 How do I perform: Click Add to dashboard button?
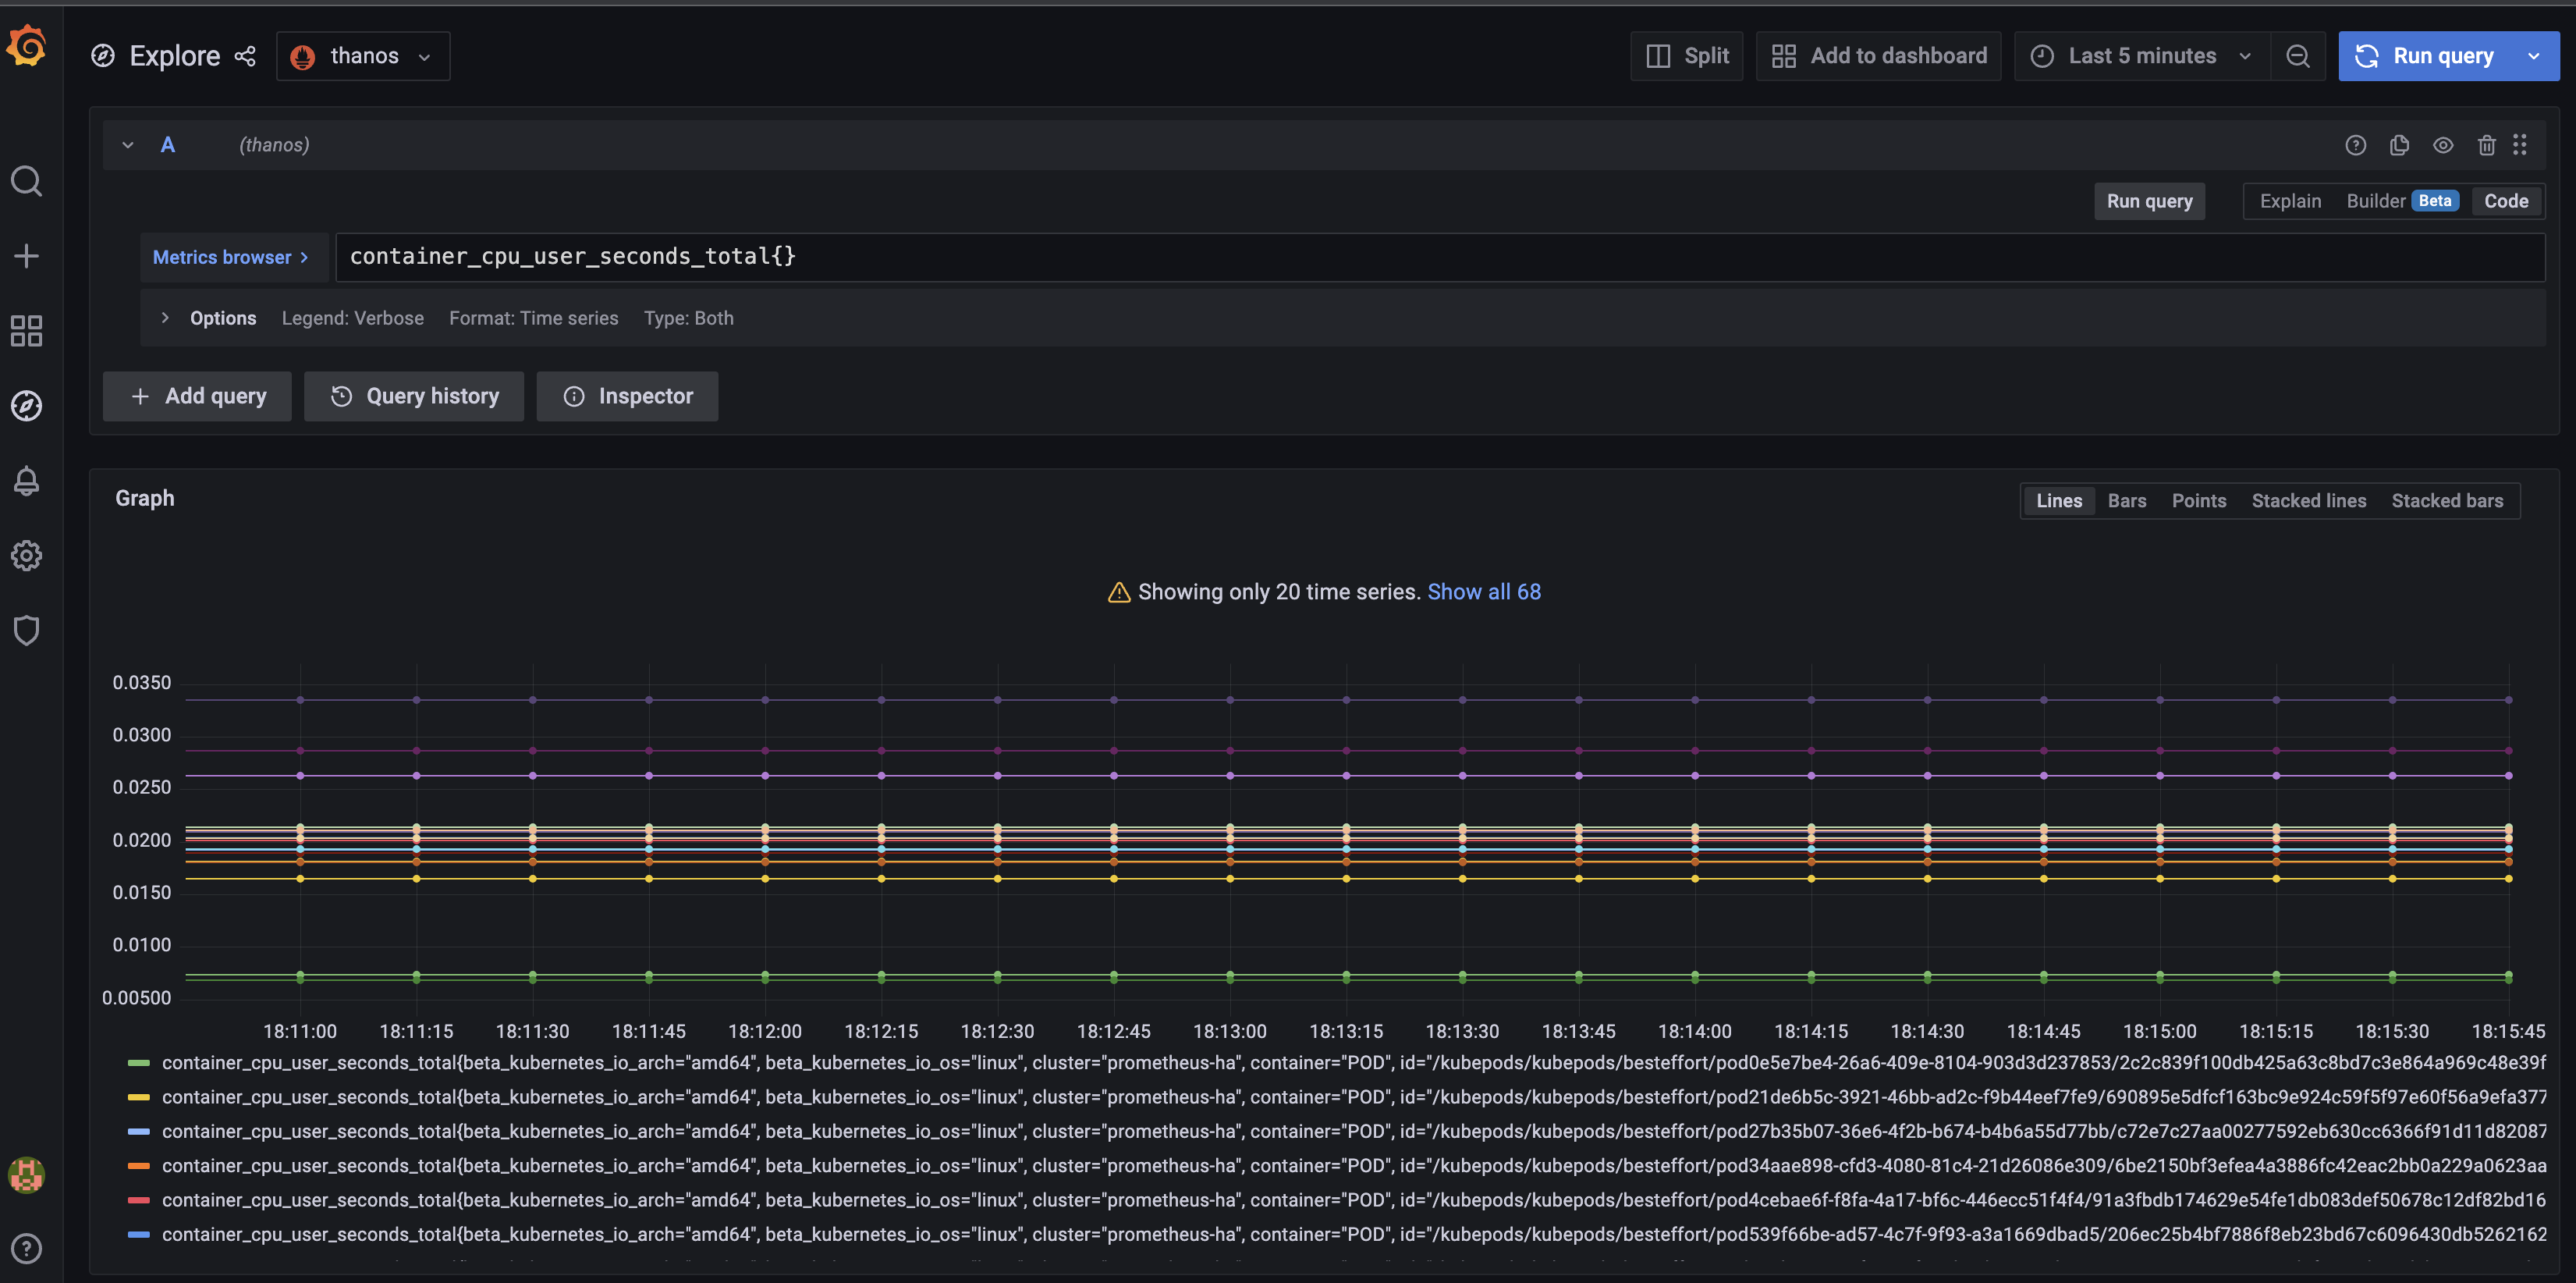[1879, 56]
